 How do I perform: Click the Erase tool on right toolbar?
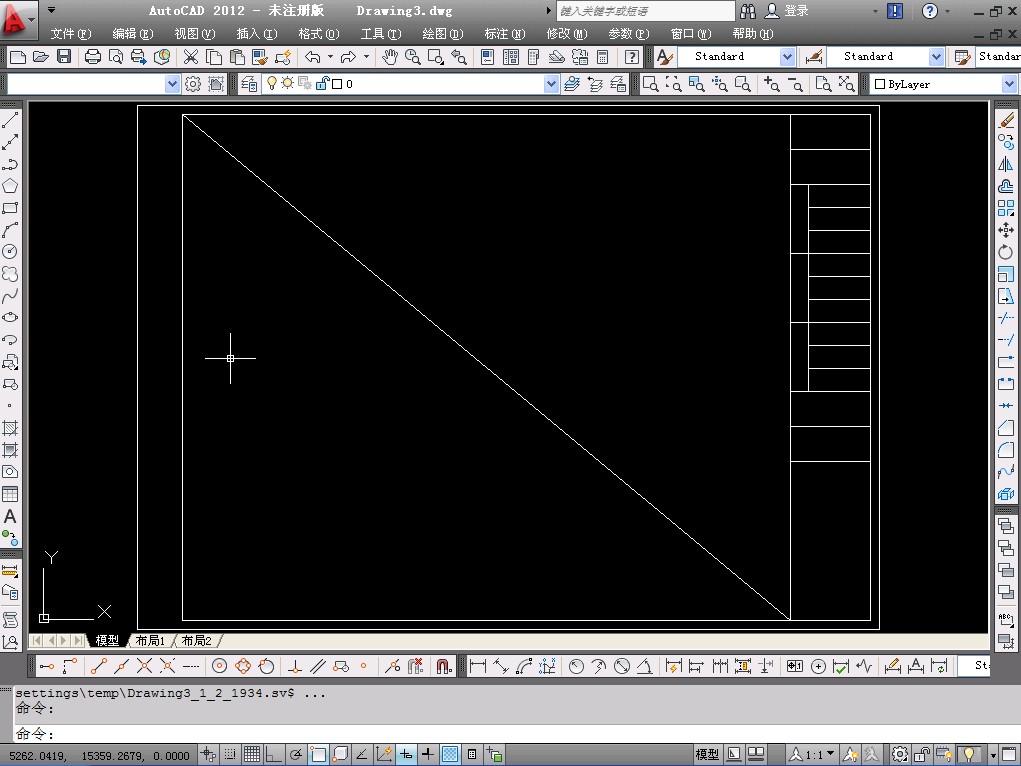(x=1006, y=121)
